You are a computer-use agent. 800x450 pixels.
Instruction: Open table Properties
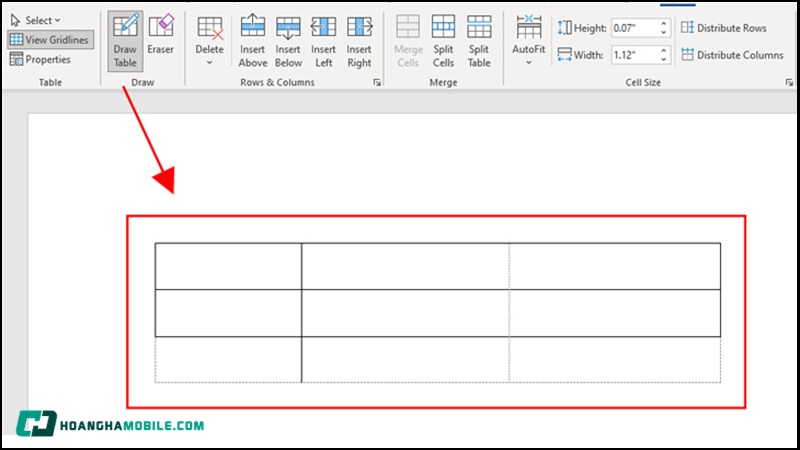point(40,60)
